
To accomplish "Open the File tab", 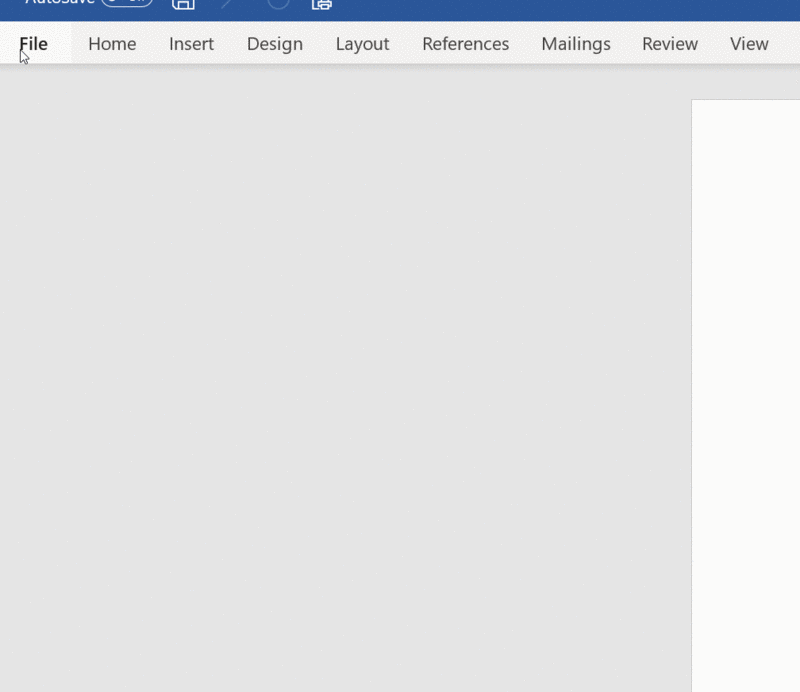I will click(34, 44).
